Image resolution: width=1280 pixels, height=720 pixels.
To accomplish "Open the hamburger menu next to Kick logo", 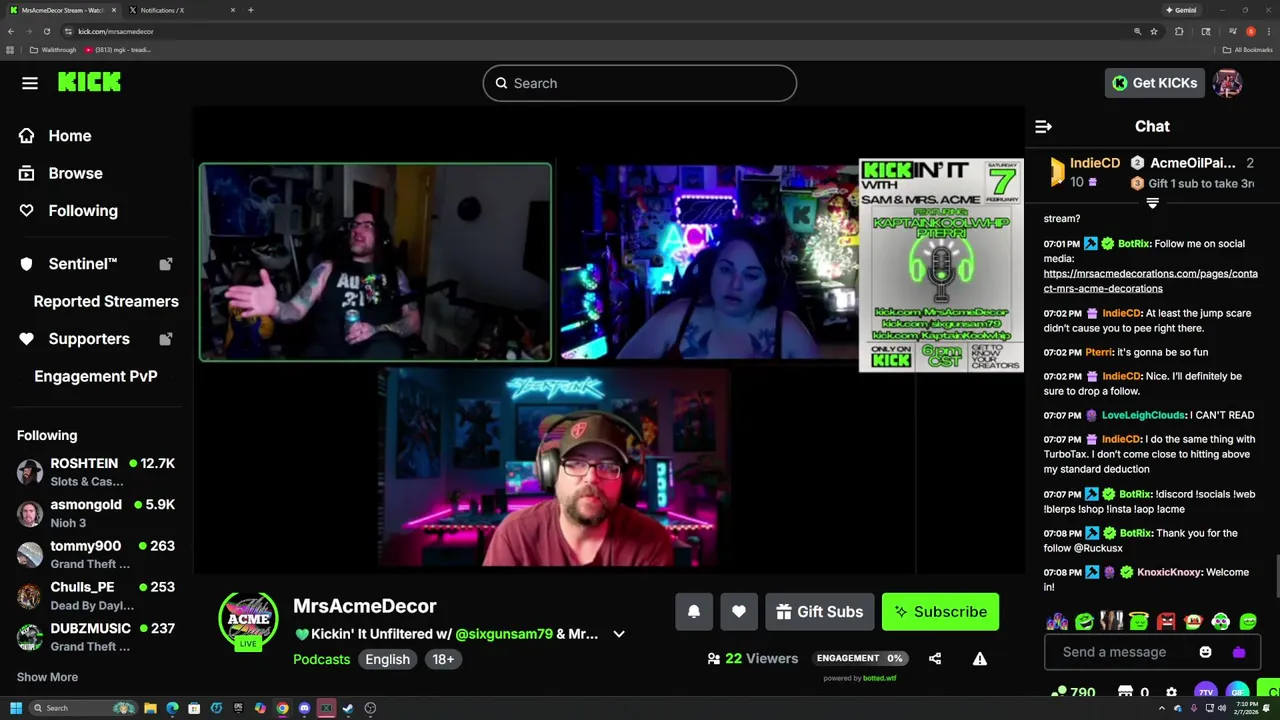I will click(30, 83).
